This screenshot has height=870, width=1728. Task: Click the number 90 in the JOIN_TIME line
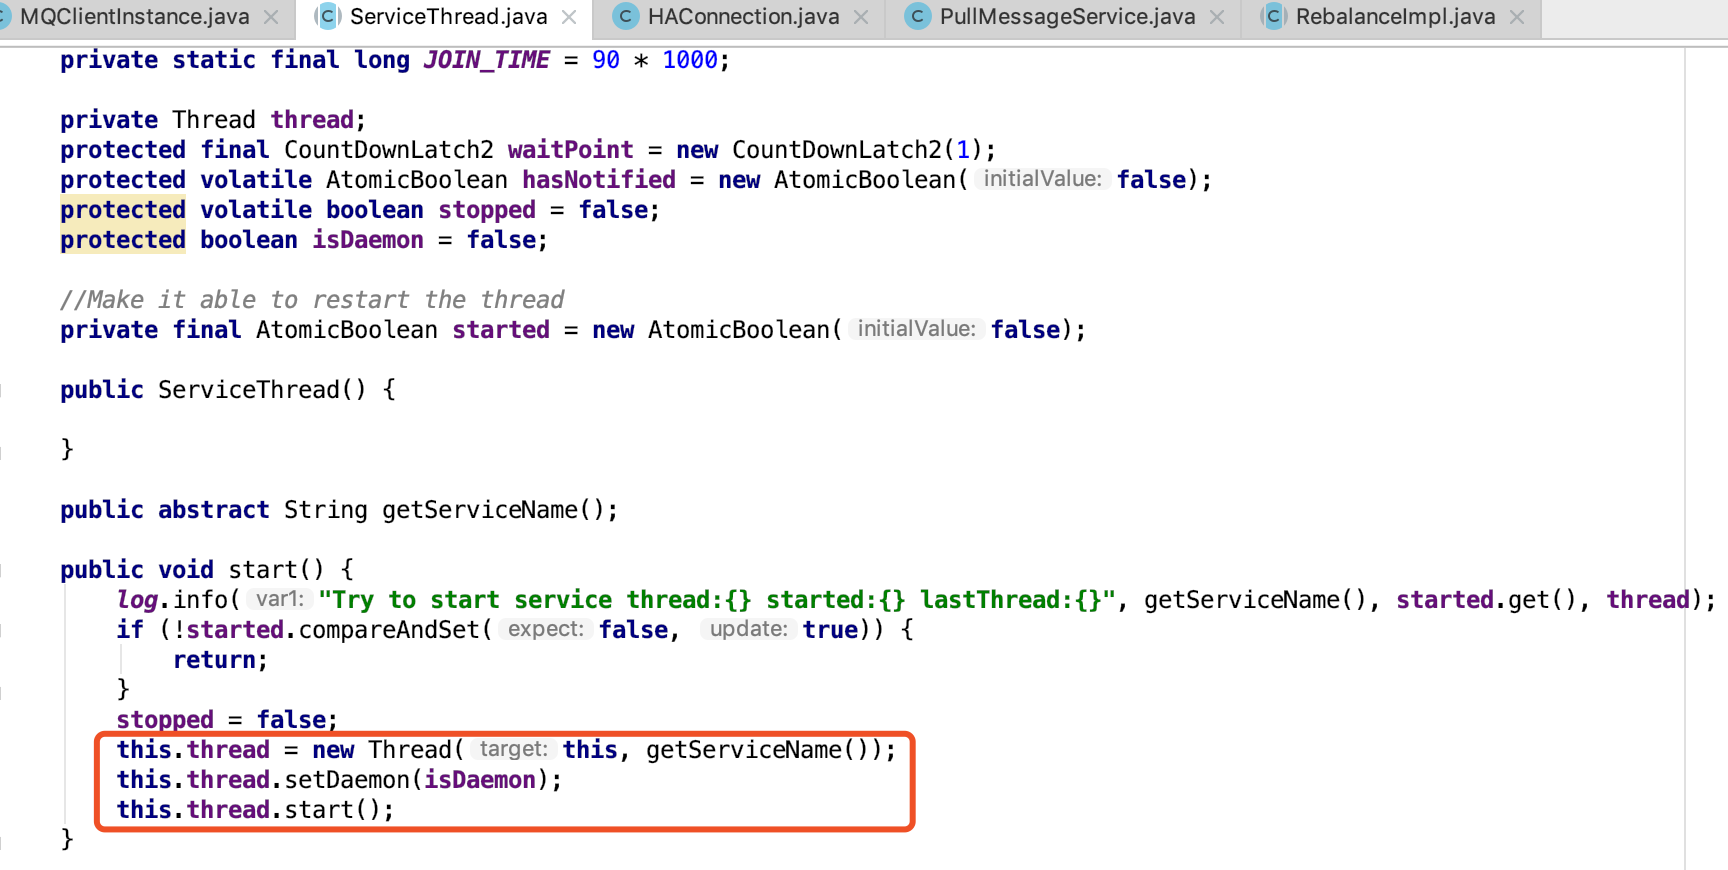click(606, 60)
